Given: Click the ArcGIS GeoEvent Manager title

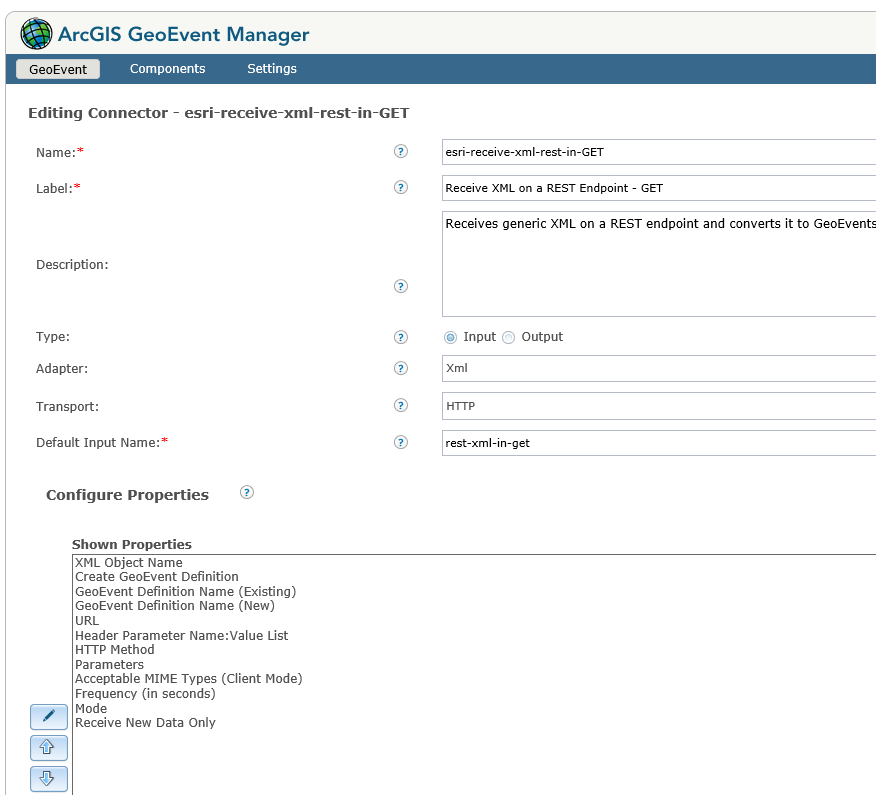Looking at the screenshot, I should click(184, 34).
